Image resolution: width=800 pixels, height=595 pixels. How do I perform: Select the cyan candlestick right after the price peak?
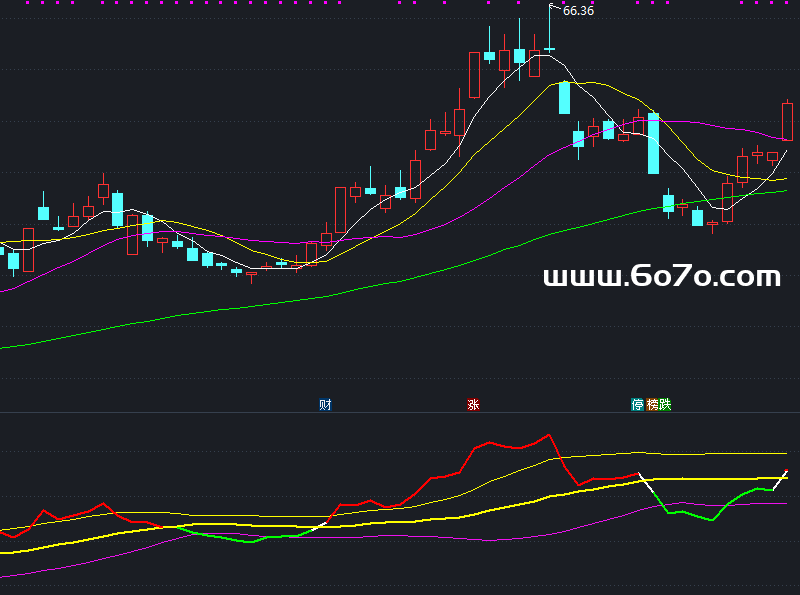tap(564, 98)
